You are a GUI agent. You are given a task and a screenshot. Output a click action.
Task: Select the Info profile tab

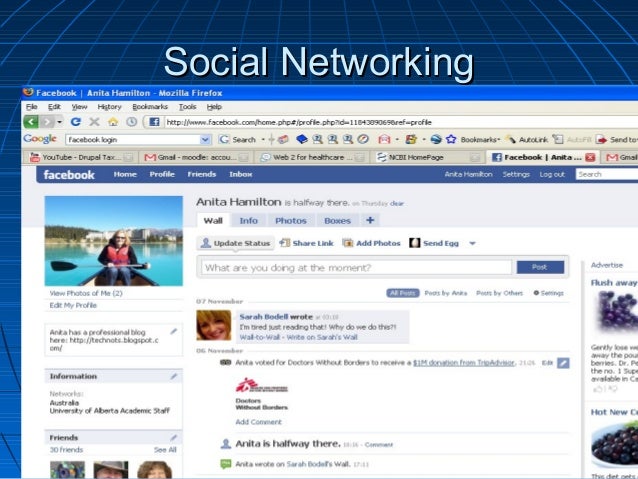coord(248,221)
